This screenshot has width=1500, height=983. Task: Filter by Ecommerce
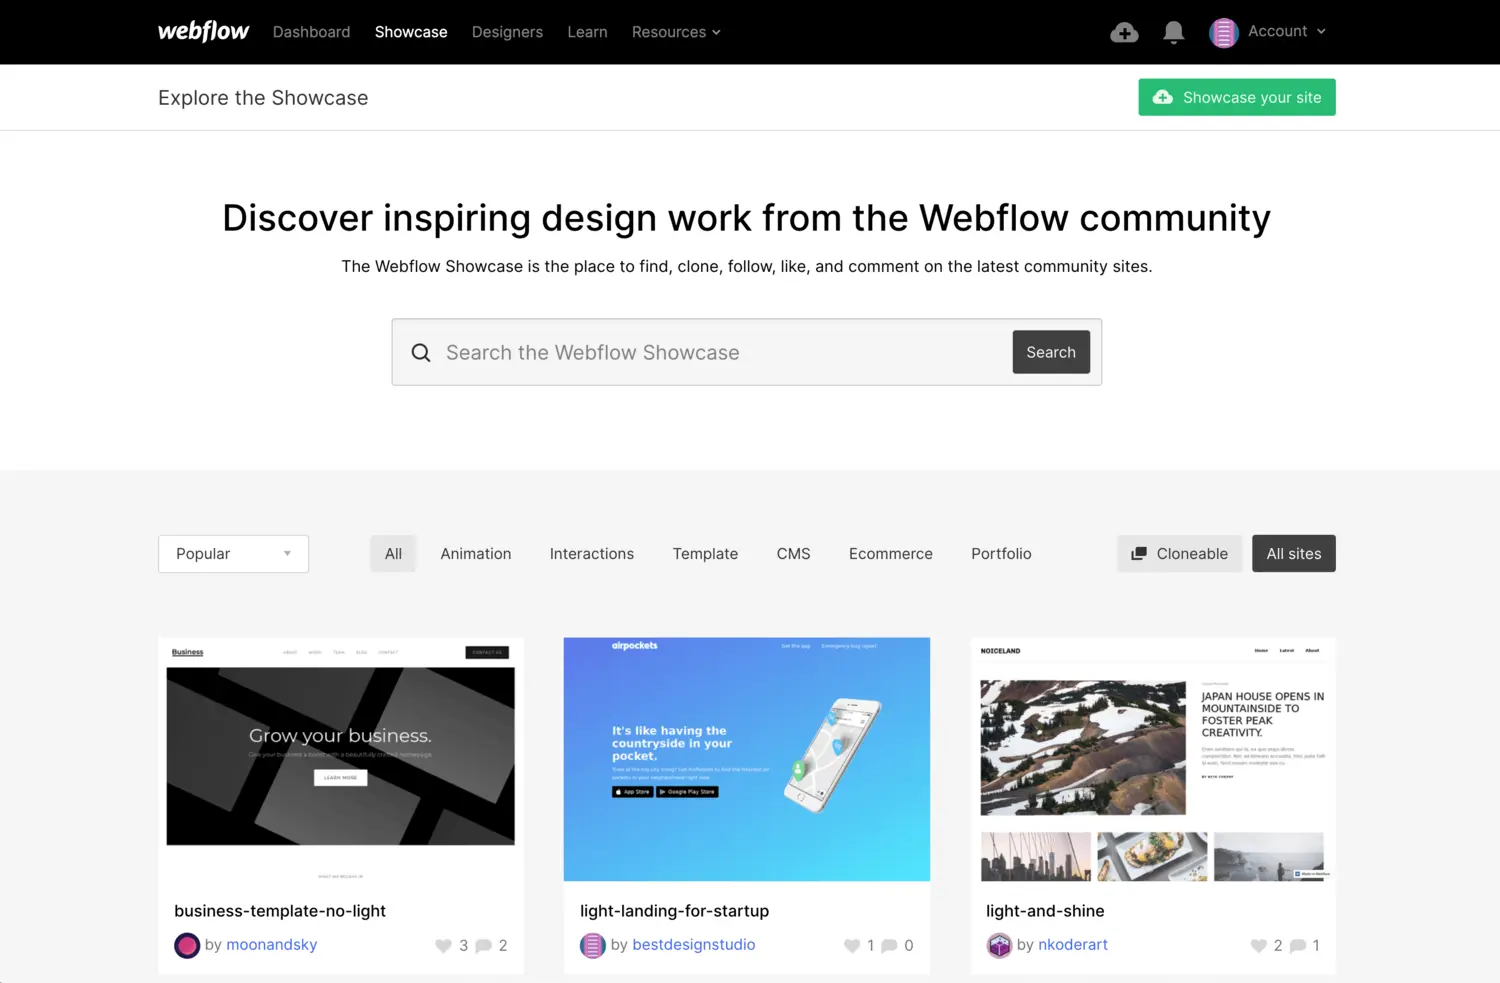[x=891, y=554]
